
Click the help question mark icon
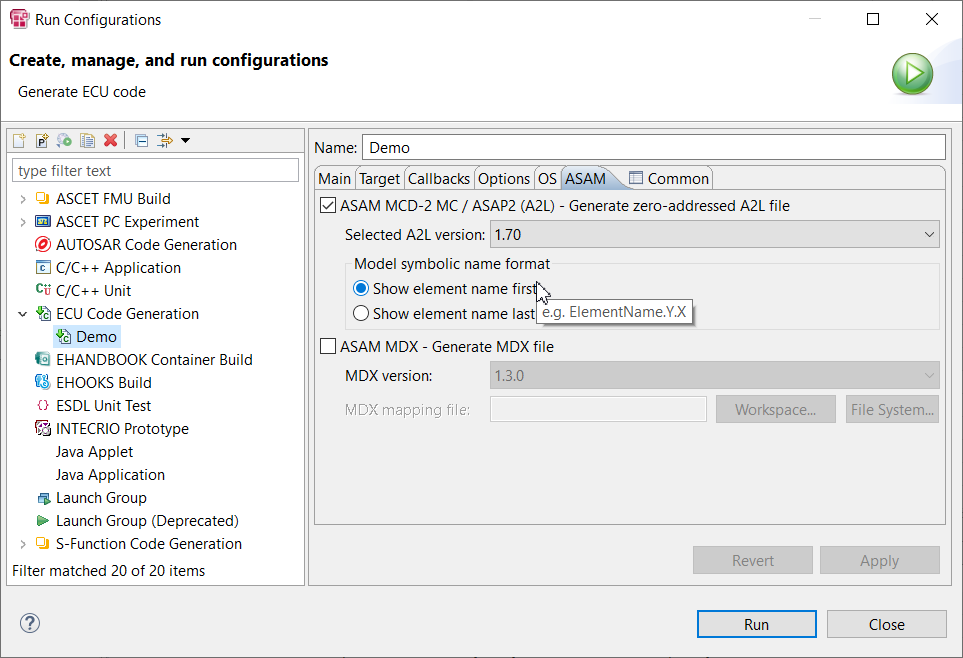tap(29, 623)
